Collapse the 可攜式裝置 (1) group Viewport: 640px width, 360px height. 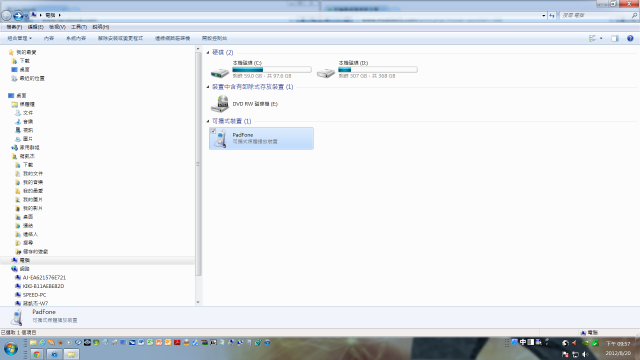tap(208, 121)
